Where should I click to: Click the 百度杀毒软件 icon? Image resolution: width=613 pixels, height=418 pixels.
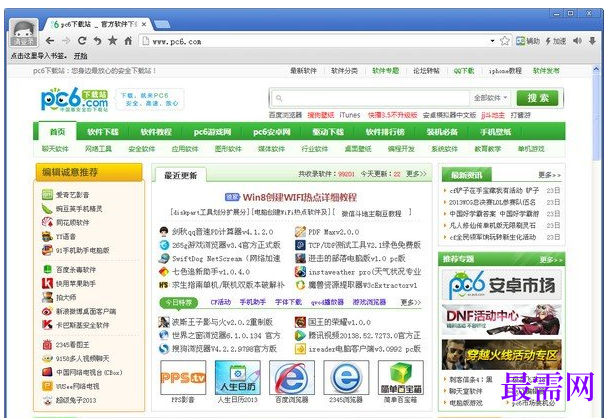coord(47,269)
